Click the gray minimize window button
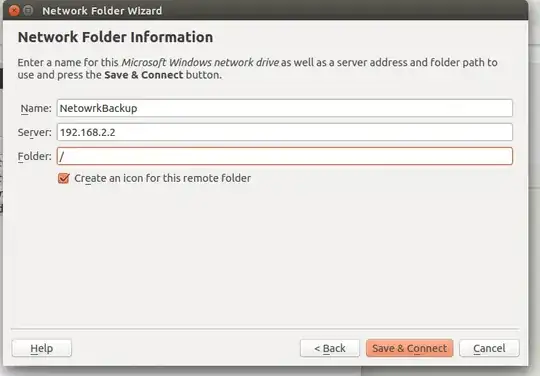This screenshot has width=540, height=376. click(x=28, y=11)
